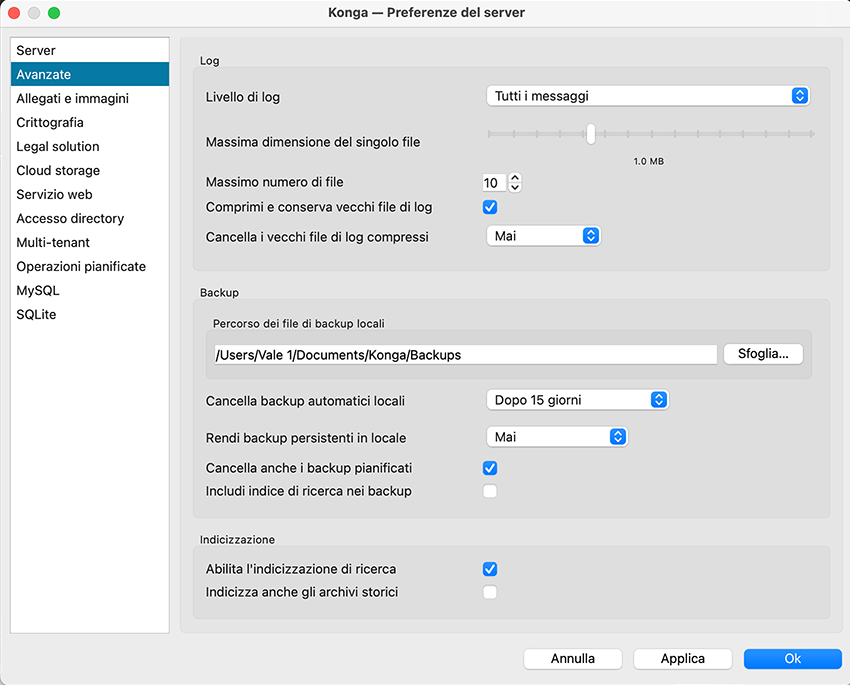Open the Livello di log dropdown
The height and width of the screenshot is (685, 850).
click(x=647, y=96)
